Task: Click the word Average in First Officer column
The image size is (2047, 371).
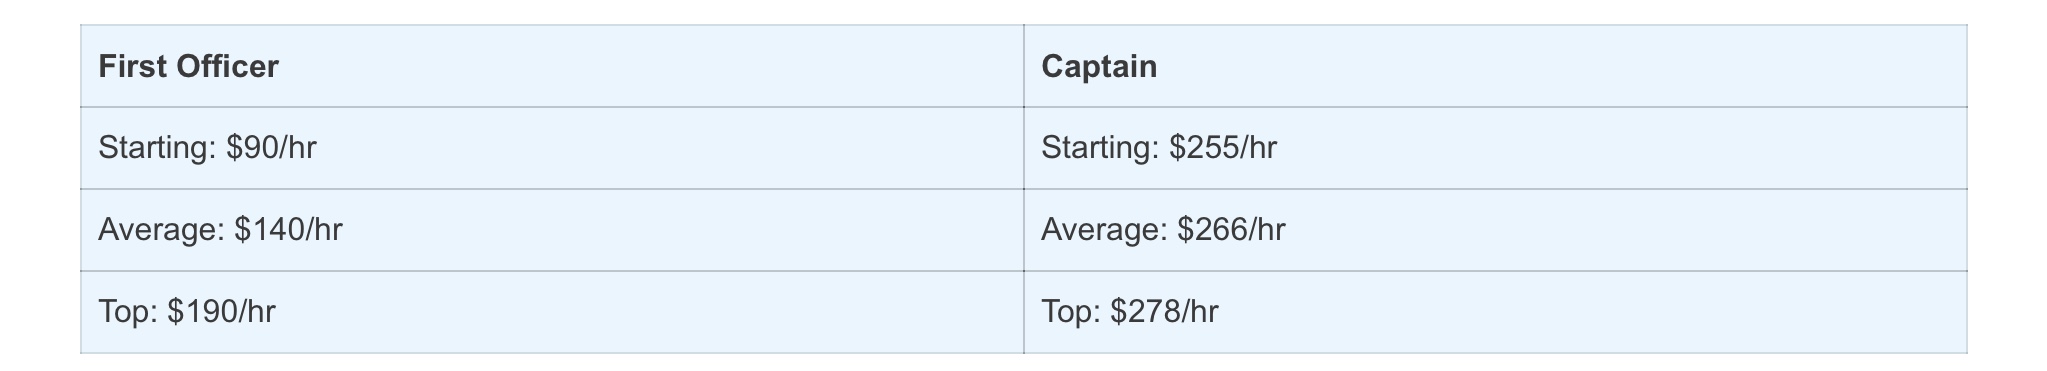Action: tap(158, 231)
